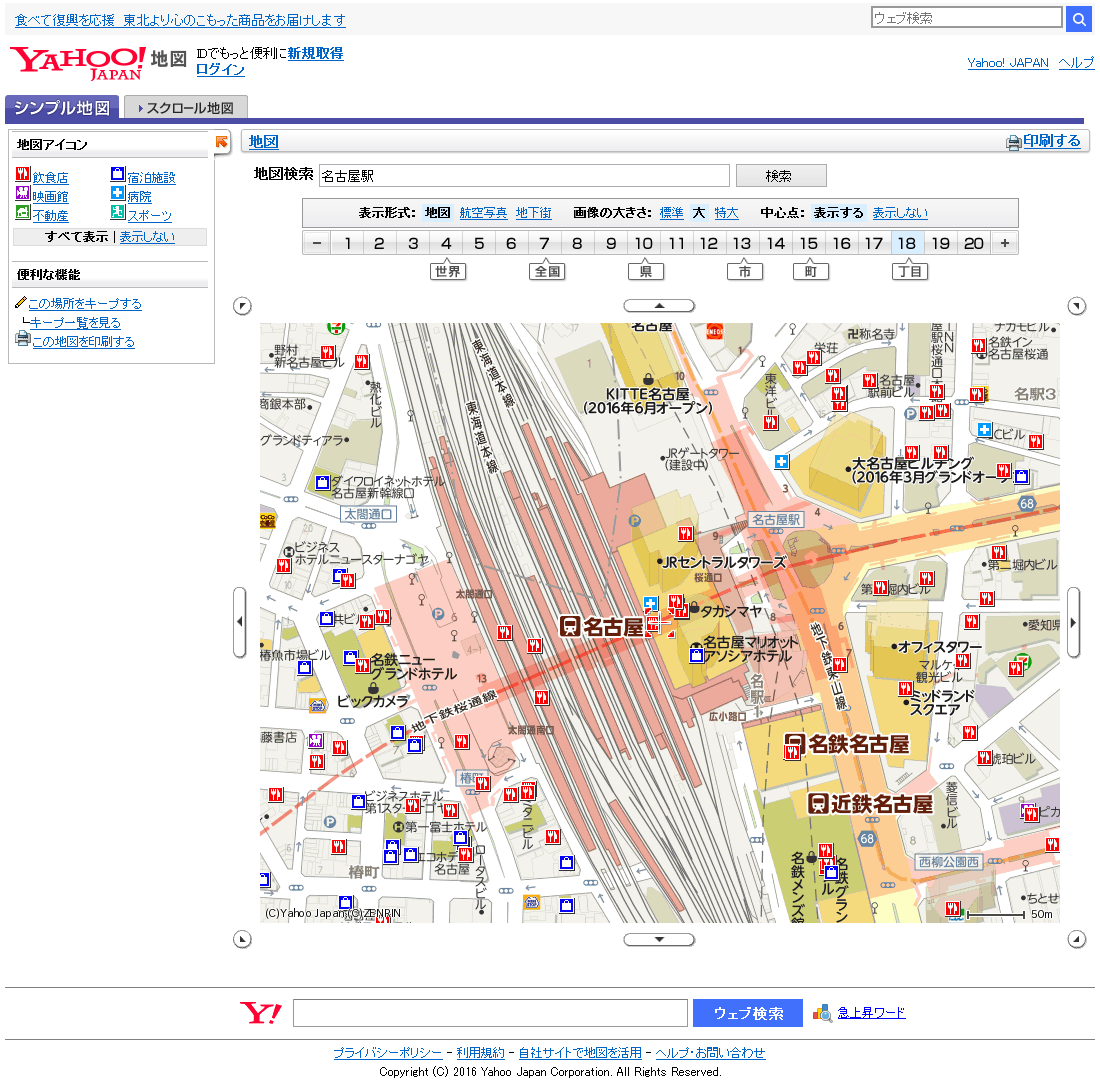Image resolution: width=1100 pixels, height=1084 pixels.
Task: Select 表示しない for the center point
Action: 900,213
